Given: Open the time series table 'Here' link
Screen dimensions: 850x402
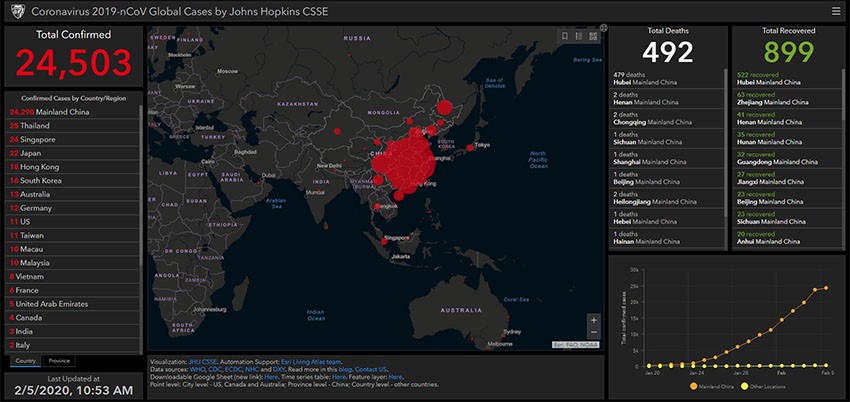Looking at the screenshot, I should (x=339, y=377).
